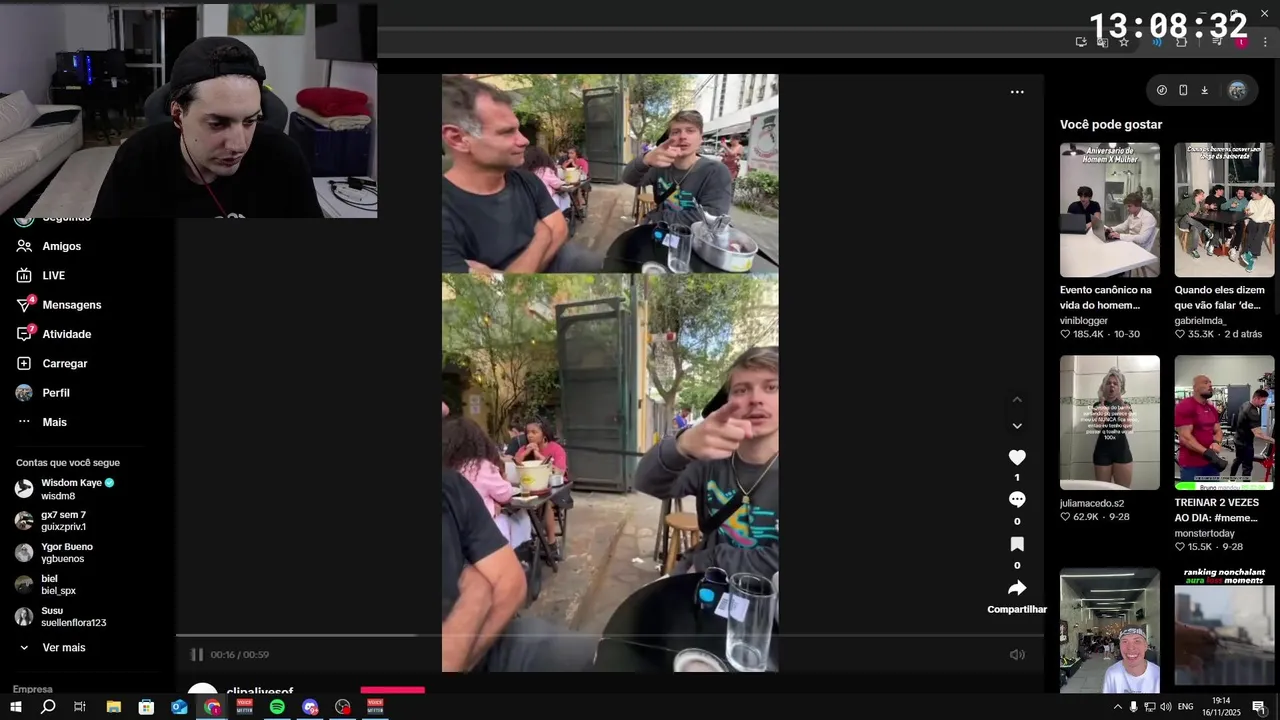Click the clipalivesof uploader name

pos(260,692)
